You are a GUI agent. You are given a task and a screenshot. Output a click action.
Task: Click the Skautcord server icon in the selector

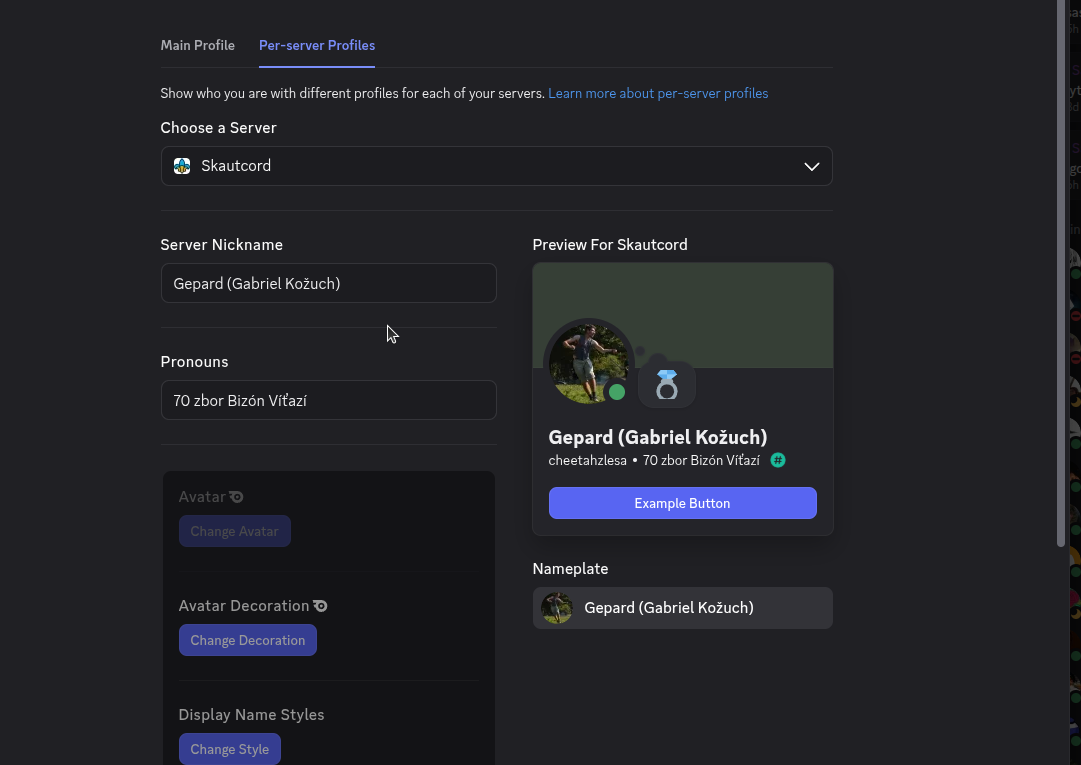[x=182, y=166]
